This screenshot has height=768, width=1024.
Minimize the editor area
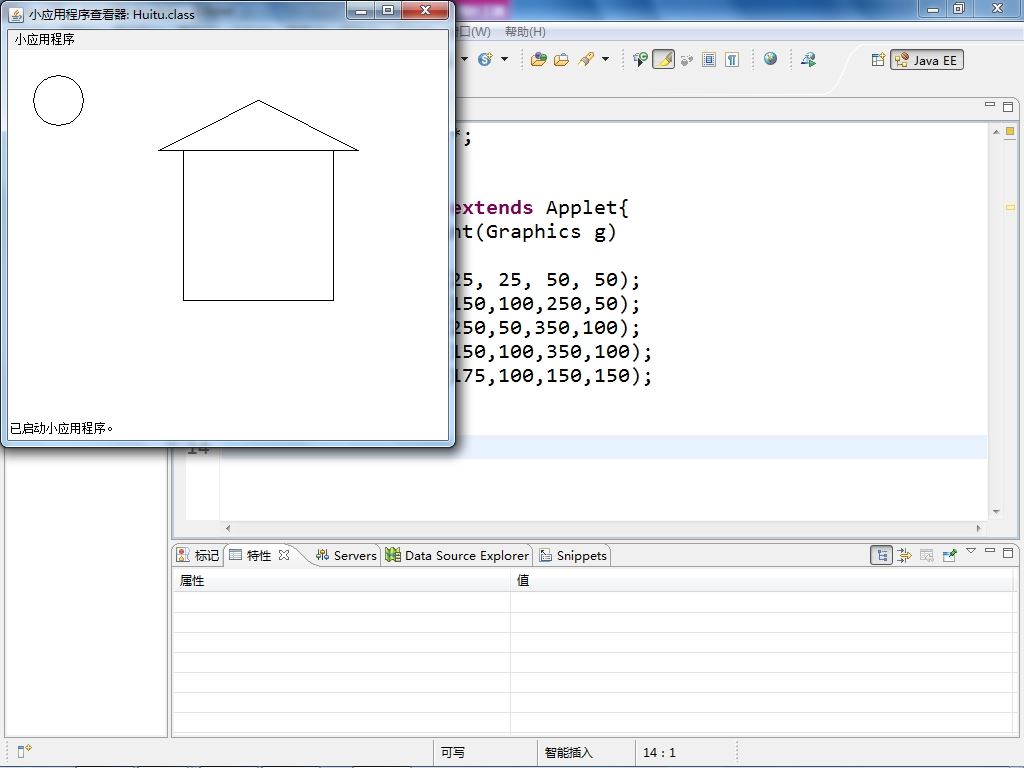pyautogui.click(x=990, y=105)
